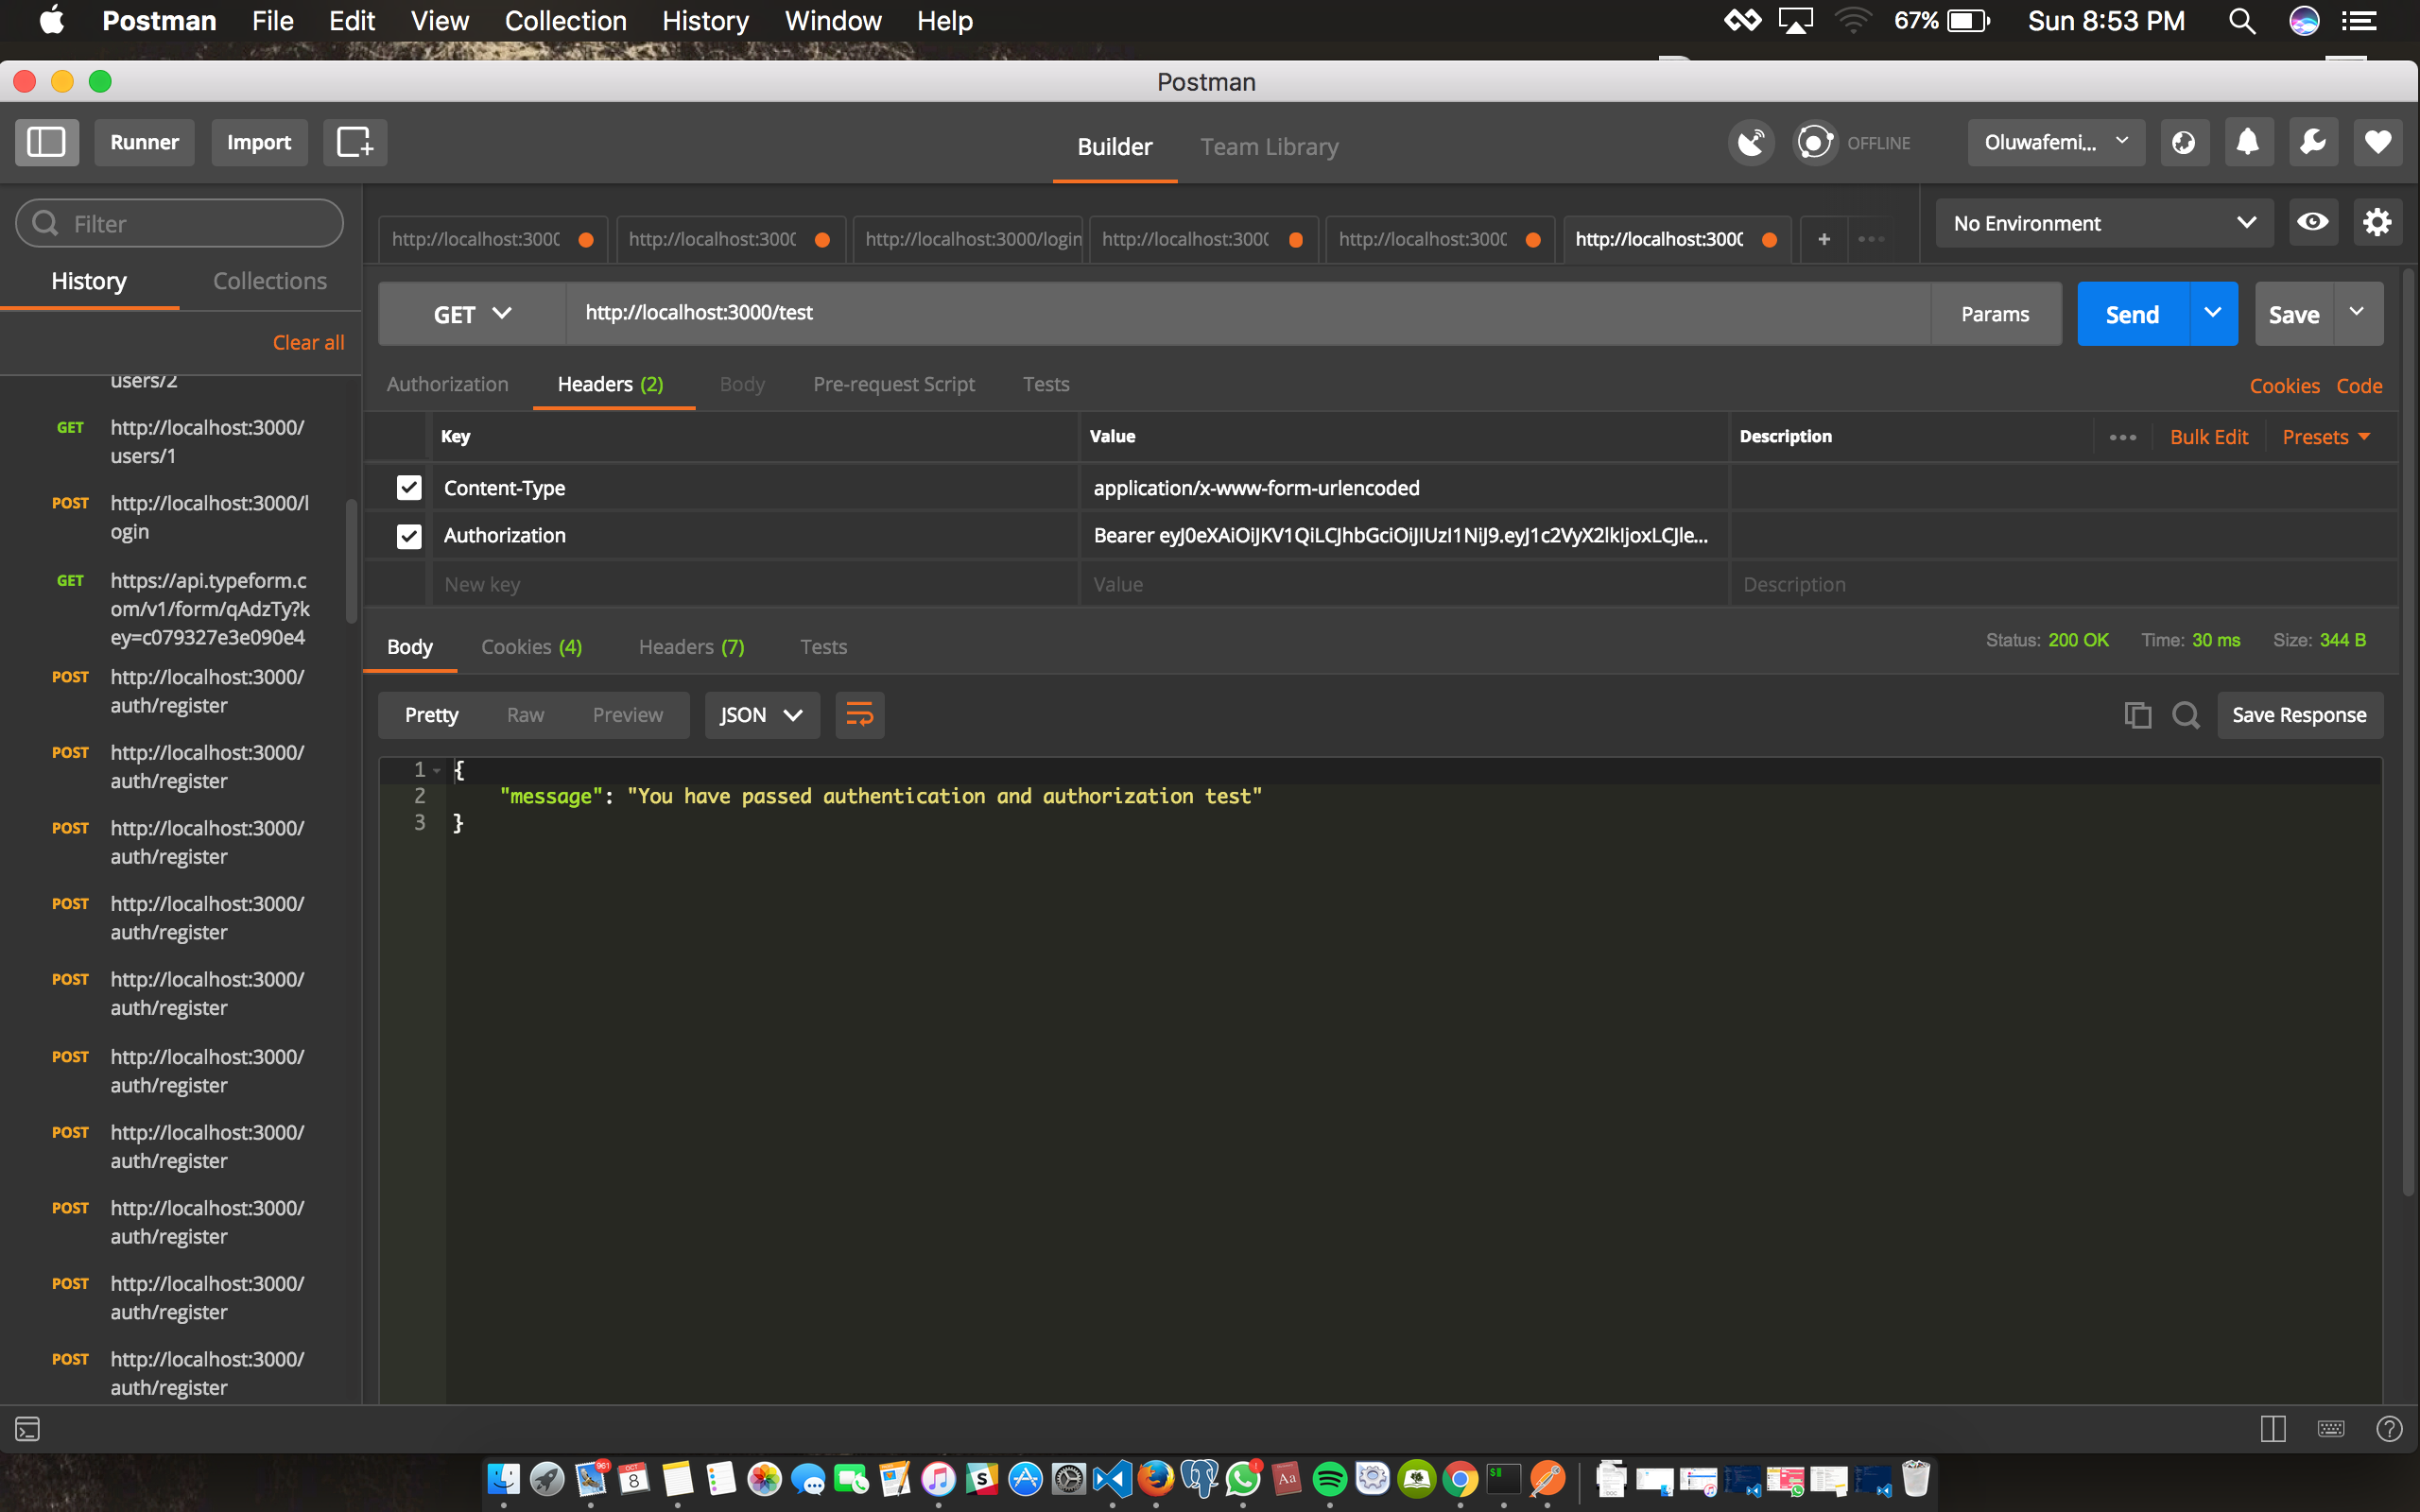
Task: Click the Filter search field
Action: point(180,223)
